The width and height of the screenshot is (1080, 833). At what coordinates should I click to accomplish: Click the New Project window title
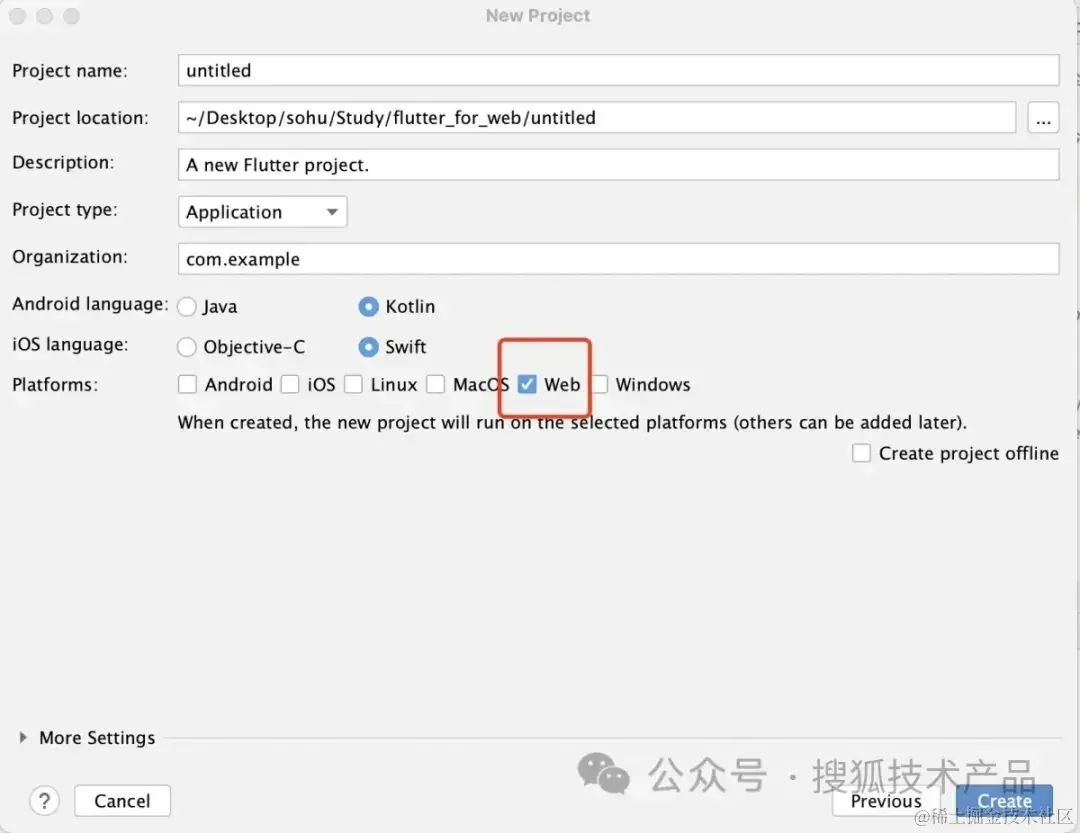point(538,15)
